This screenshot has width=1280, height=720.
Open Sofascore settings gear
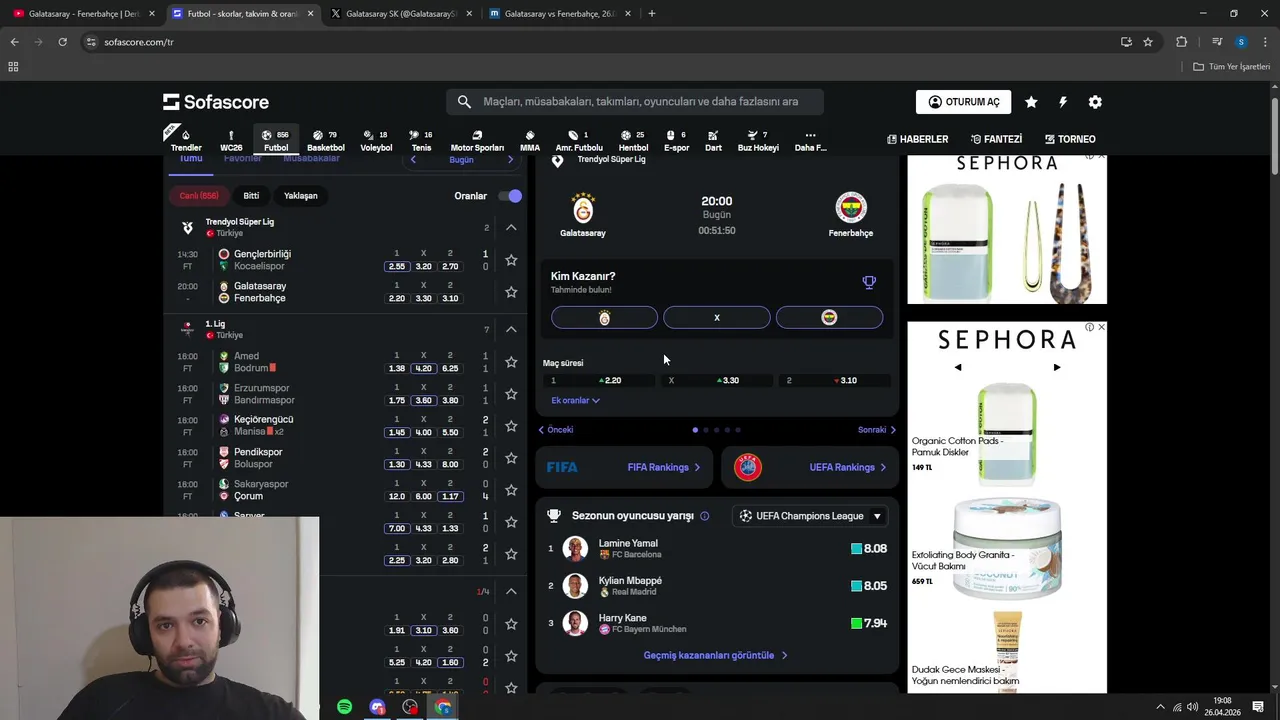(x=1095, y=102)
